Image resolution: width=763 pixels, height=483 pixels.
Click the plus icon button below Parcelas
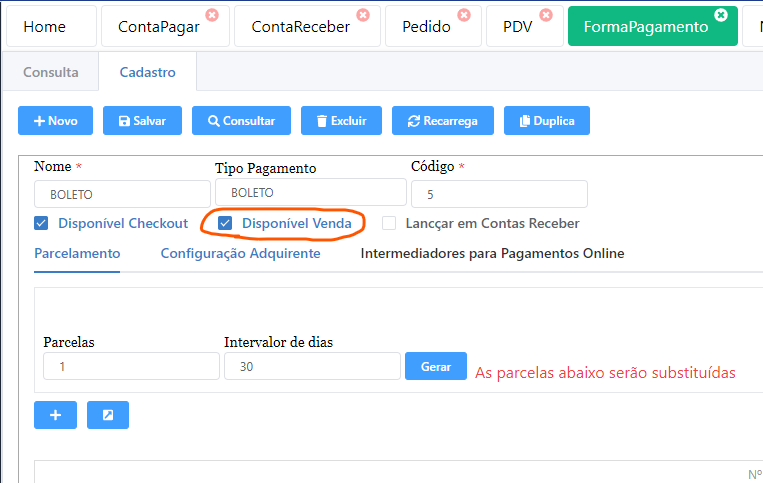pos(56,415)
